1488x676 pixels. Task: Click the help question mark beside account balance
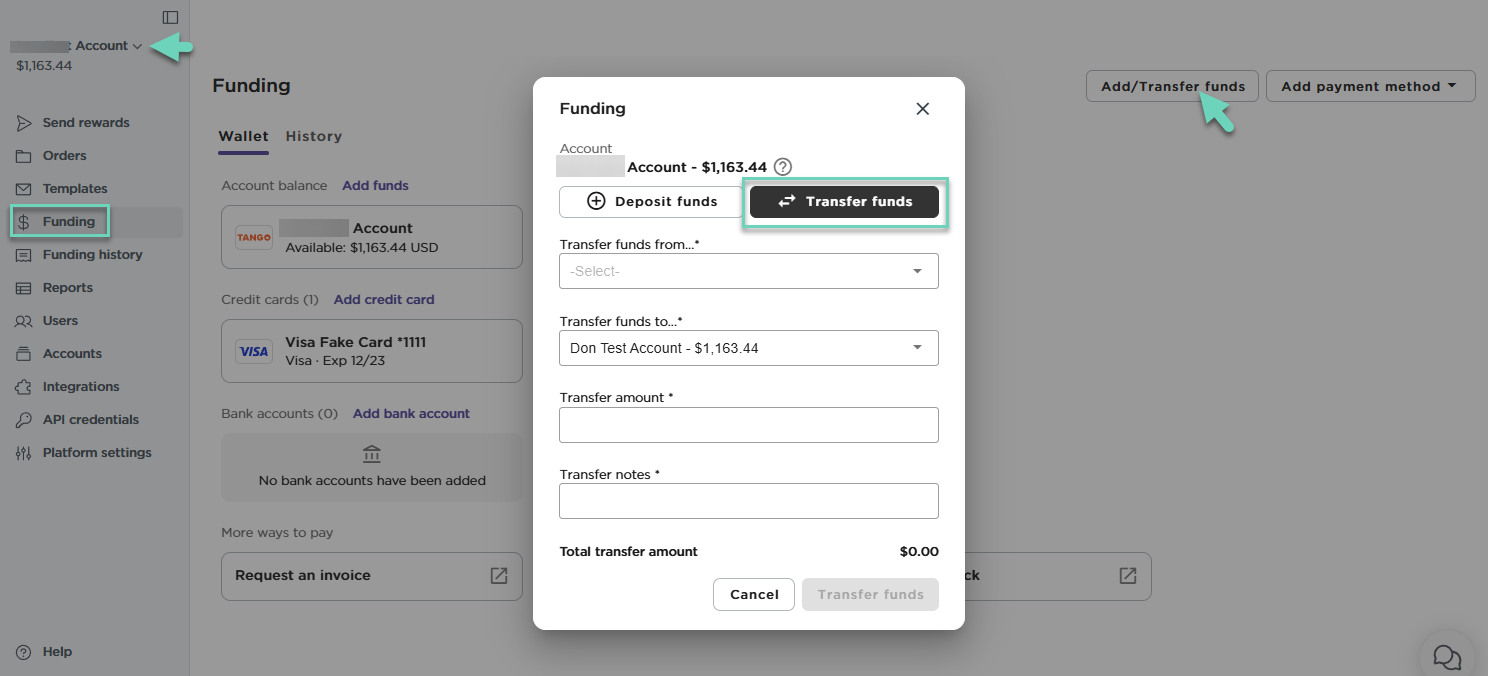[x=783, y=167]
